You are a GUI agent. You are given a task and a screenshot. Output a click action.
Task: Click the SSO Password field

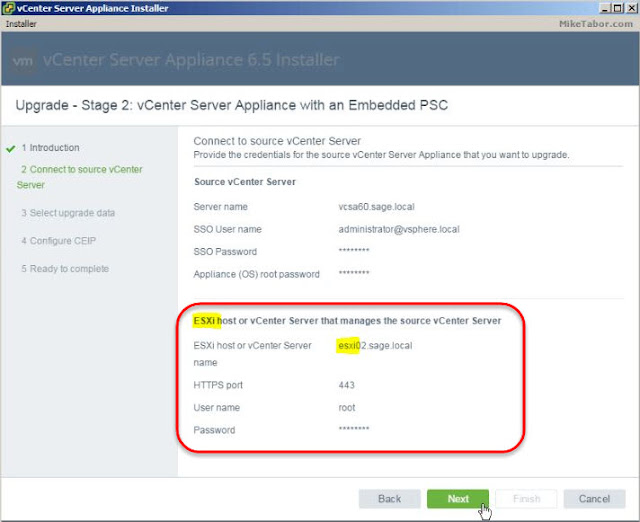[x=354, y=251]
